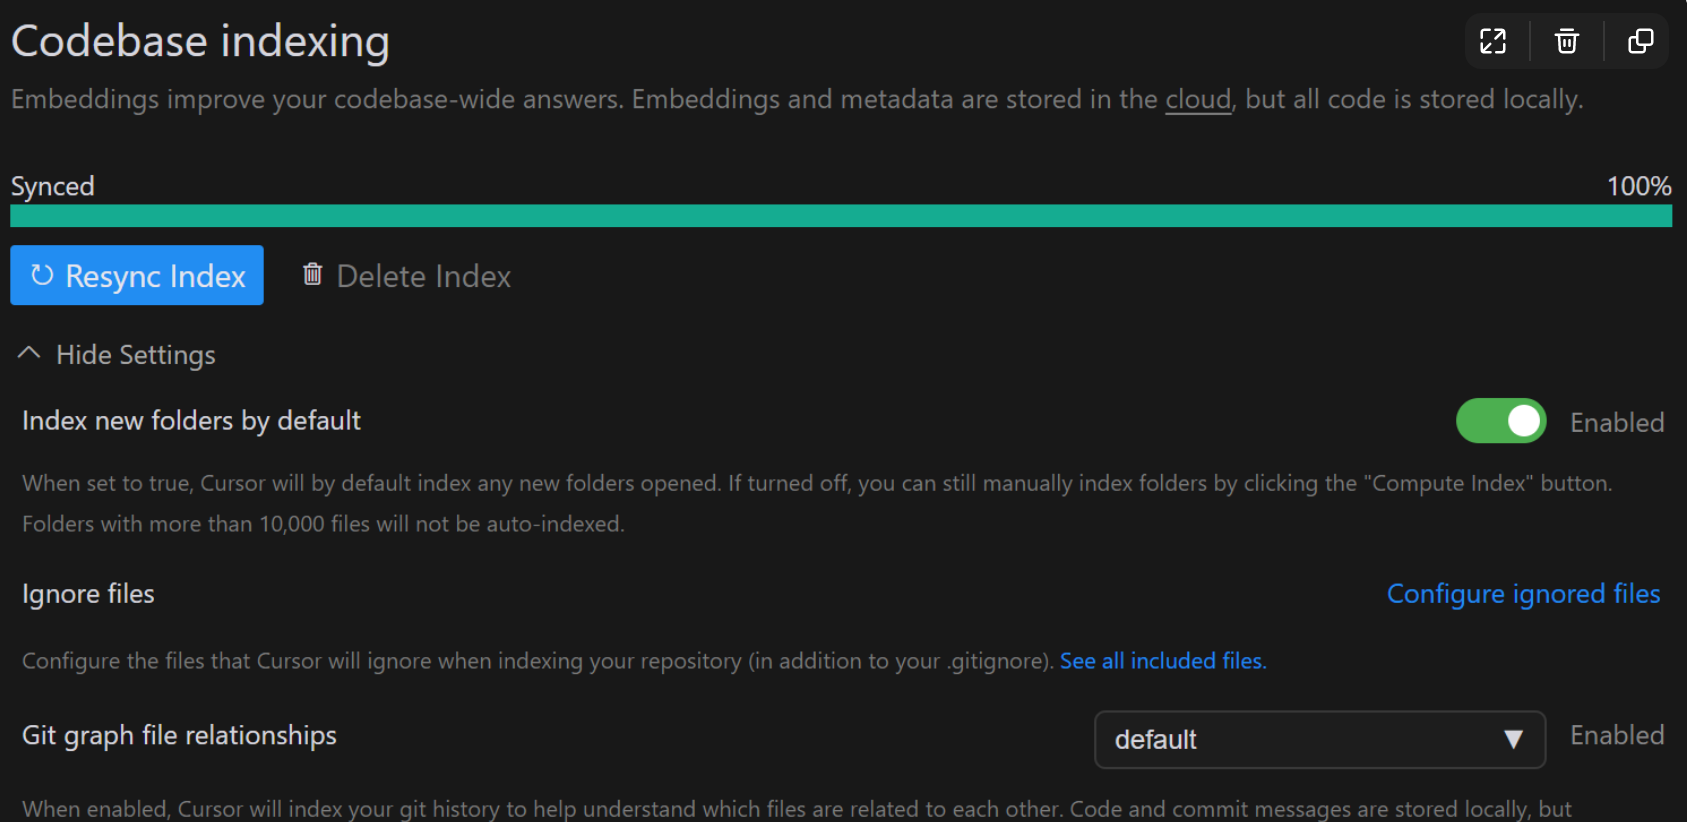Click the trash icon in the top-right toolbar
Image resolution: width=1687 pixels, height=822 pixels.
point(1567,41)
